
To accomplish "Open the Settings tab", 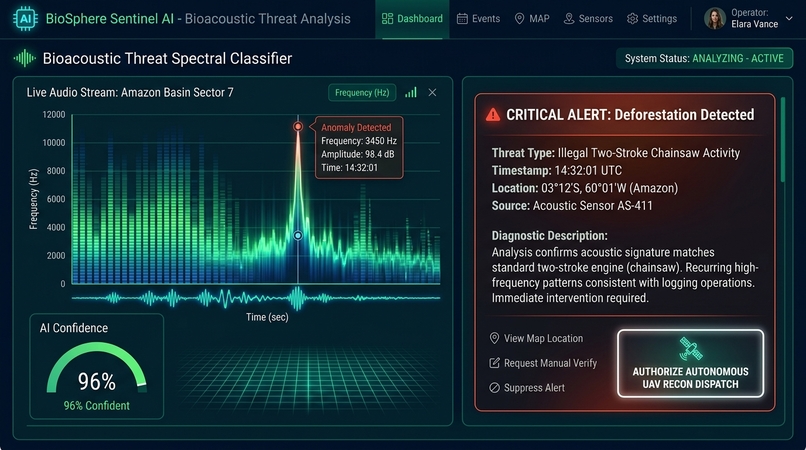I will tap(652, 19).
